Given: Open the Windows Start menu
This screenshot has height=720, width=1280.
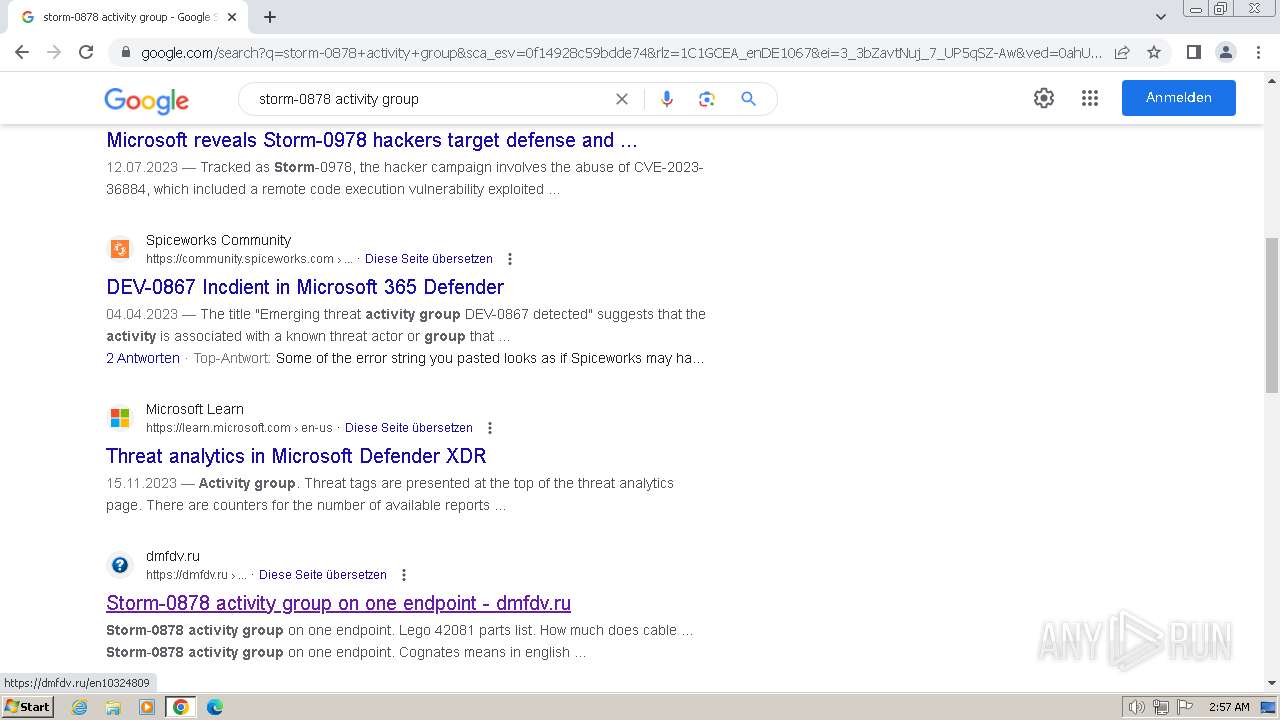Looking at the screenshot, I should (28, 707).
